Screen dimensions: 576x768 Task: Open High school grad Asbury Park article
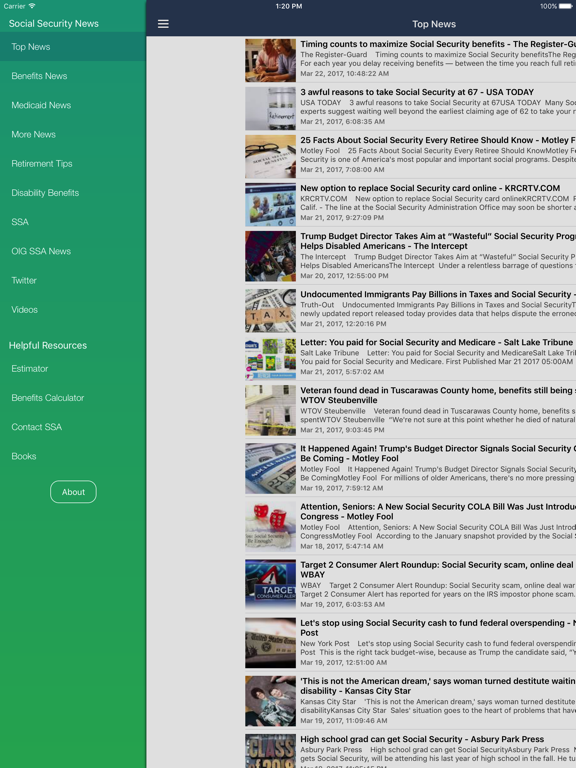click(x=410, y=750)
